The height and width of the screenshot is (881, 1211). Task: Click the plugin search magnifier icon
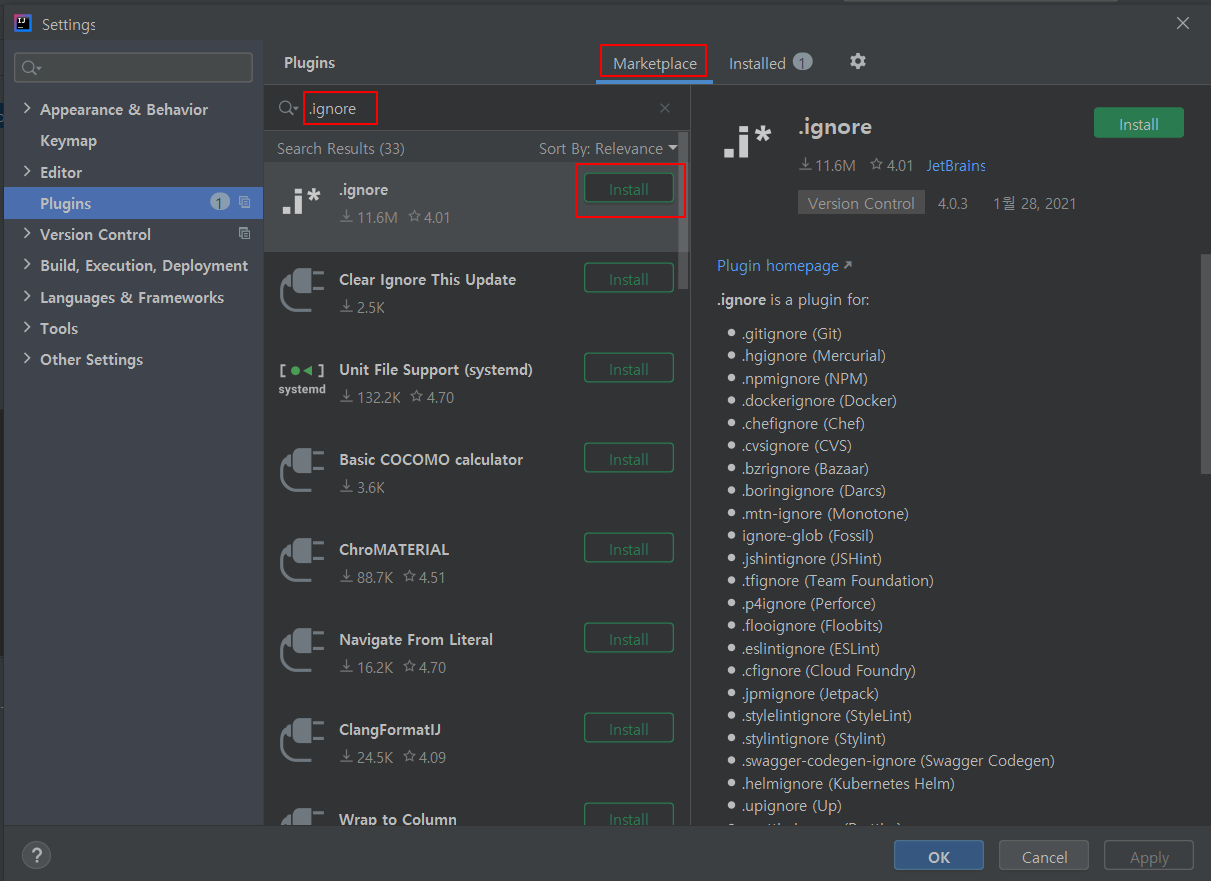[288, 108]
